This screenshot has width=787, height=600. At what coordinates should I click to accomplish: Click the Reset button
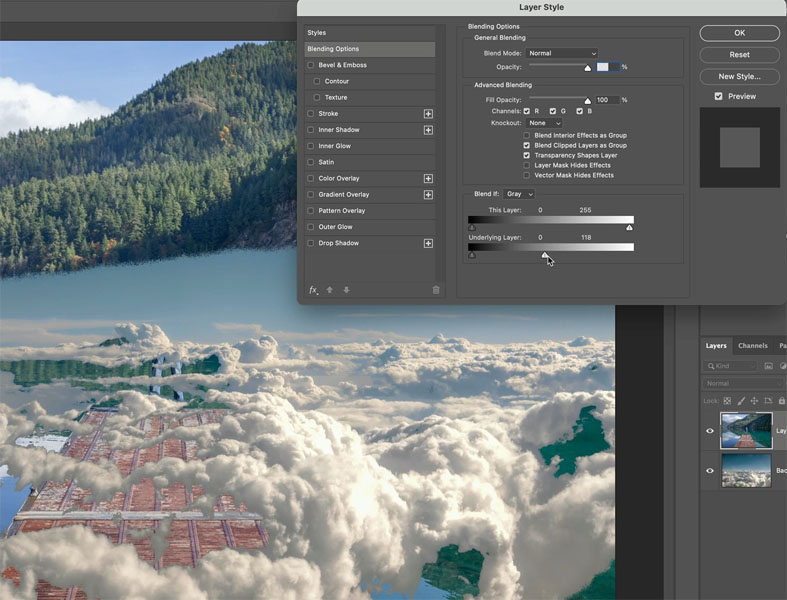(x=739, y=55)
